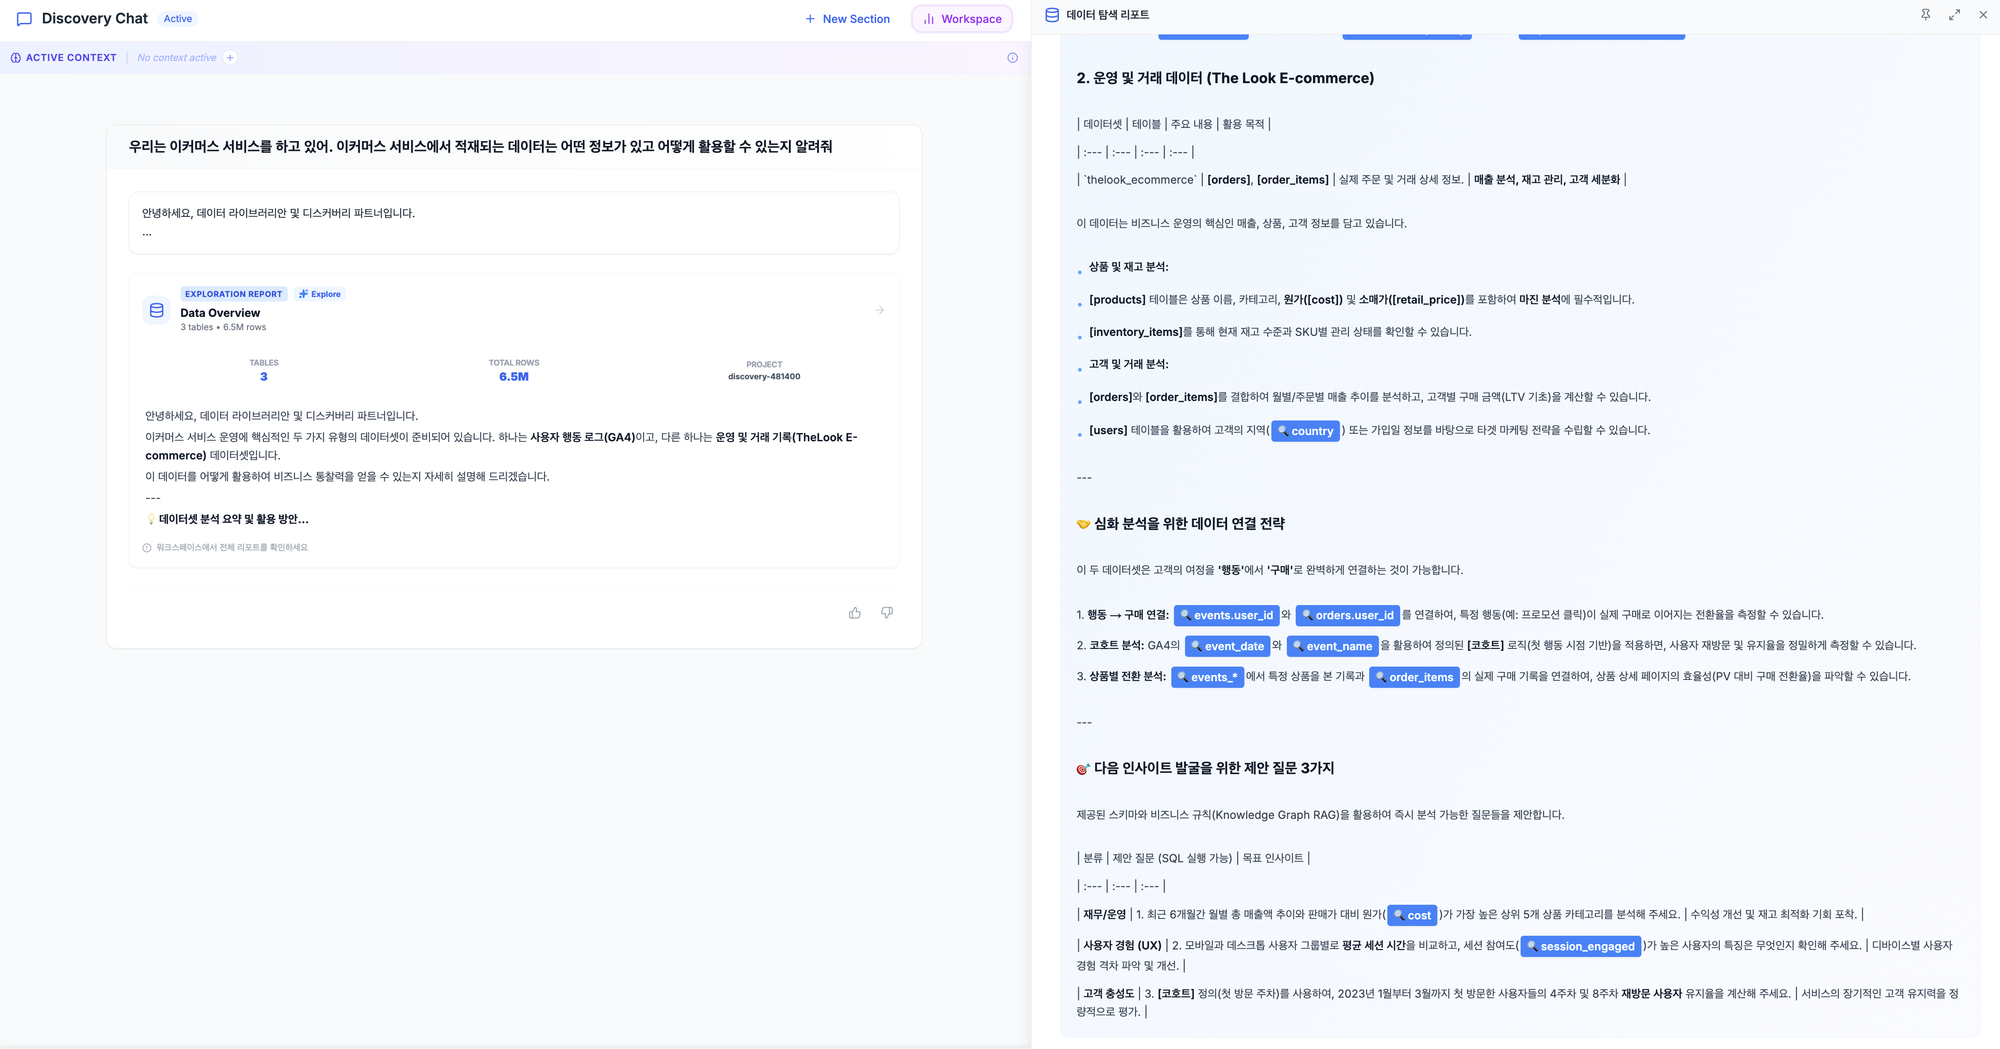
Task: Expand the report panel to fullscreen
Action: click(x=1954, y=15)
